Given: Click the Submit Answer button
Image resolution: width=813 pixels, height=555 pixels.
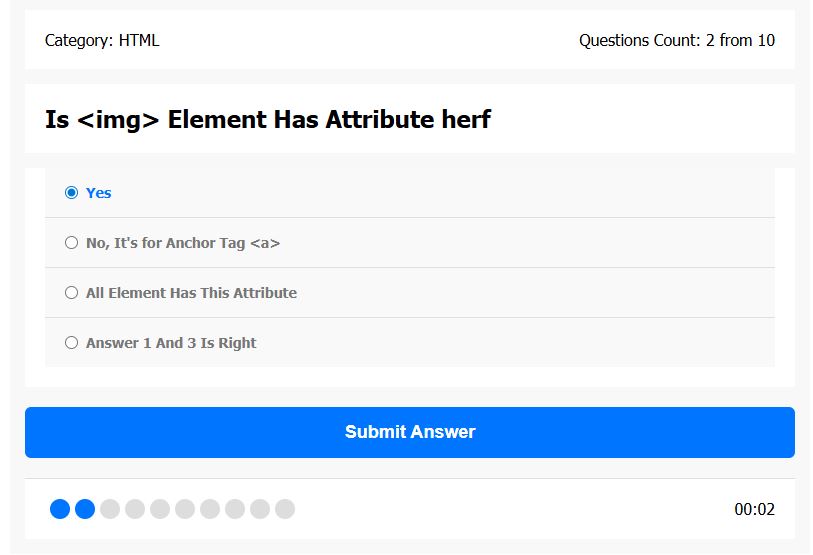Looking at the screenshot, I should tap(410, 432).
